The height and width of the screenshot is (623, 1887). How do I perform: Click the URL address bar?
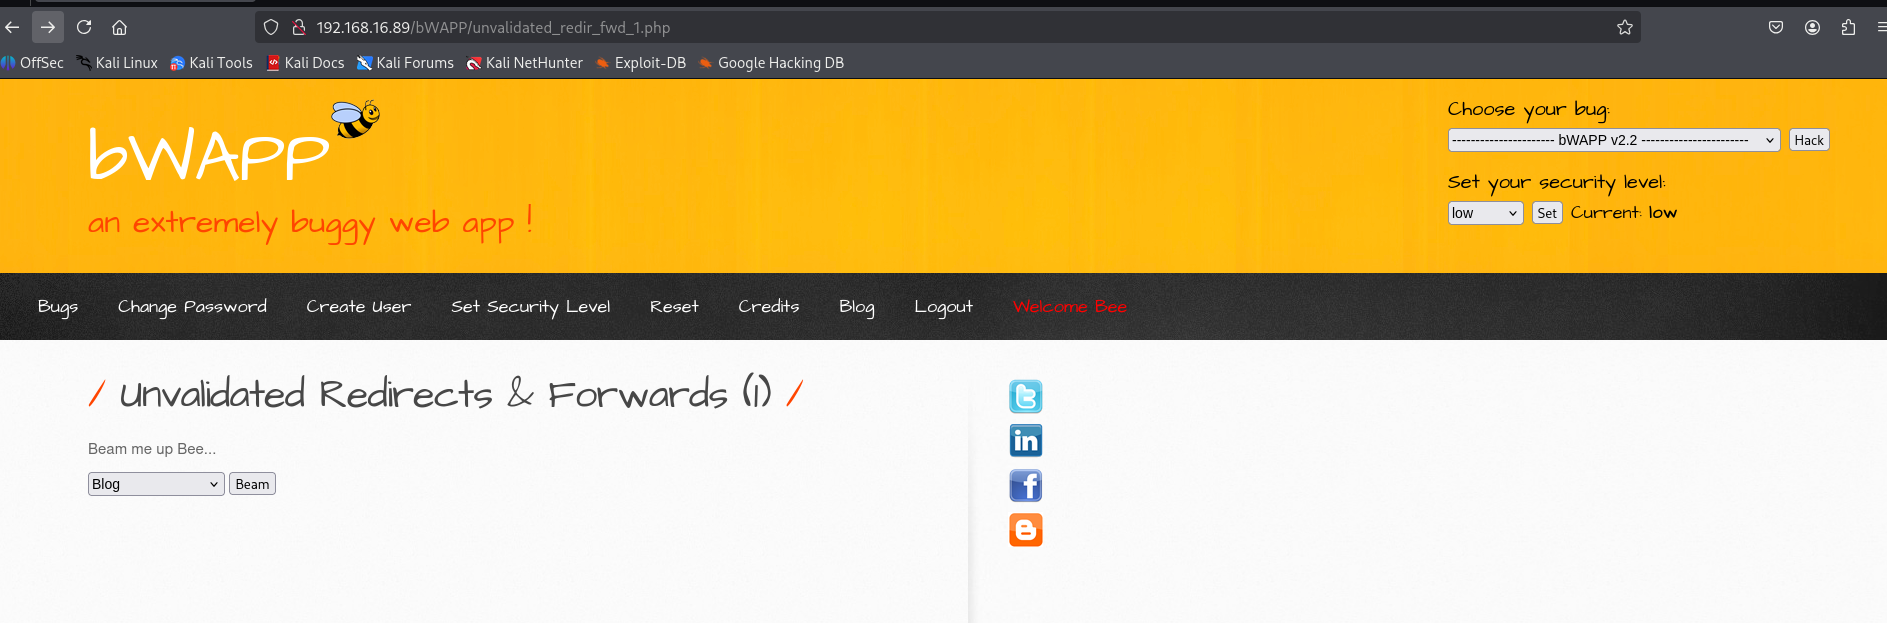coord(950,27)
